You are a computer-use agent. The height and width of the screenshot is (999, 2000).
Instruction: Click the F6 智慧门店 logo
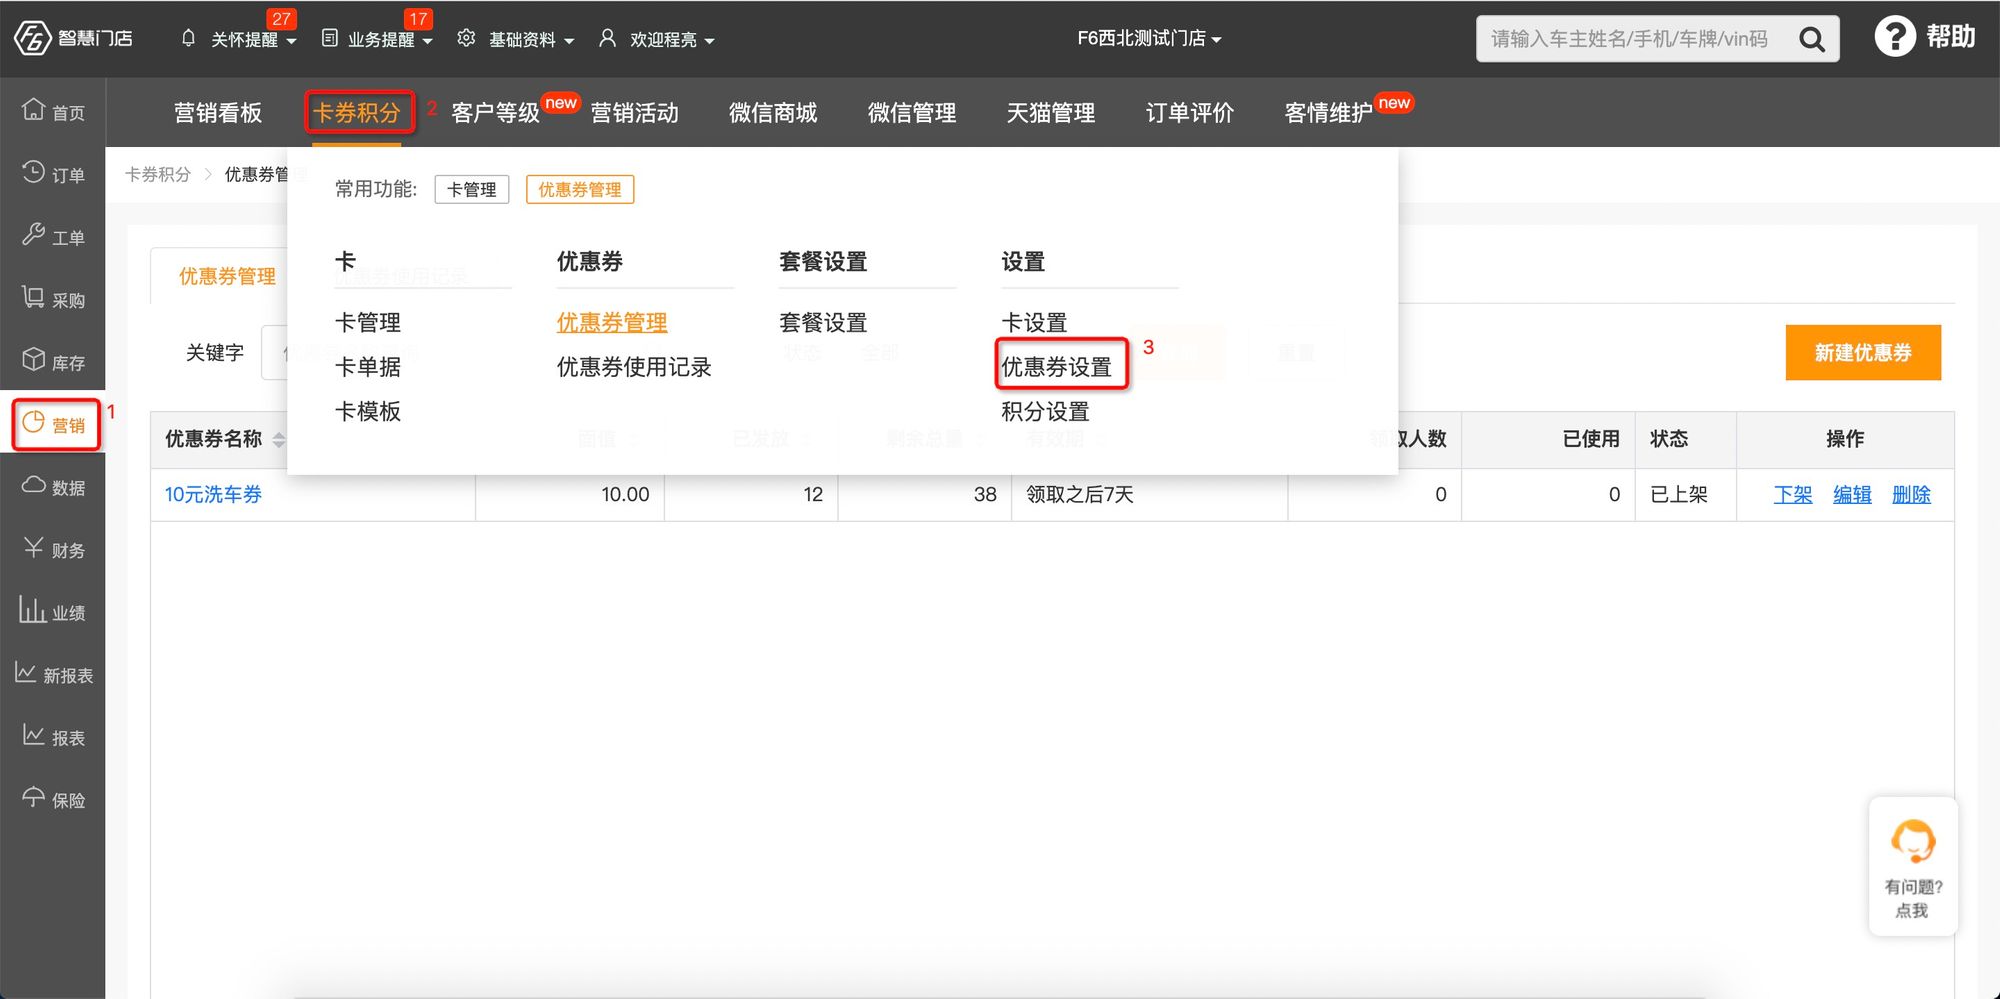(x=73, y=38)
